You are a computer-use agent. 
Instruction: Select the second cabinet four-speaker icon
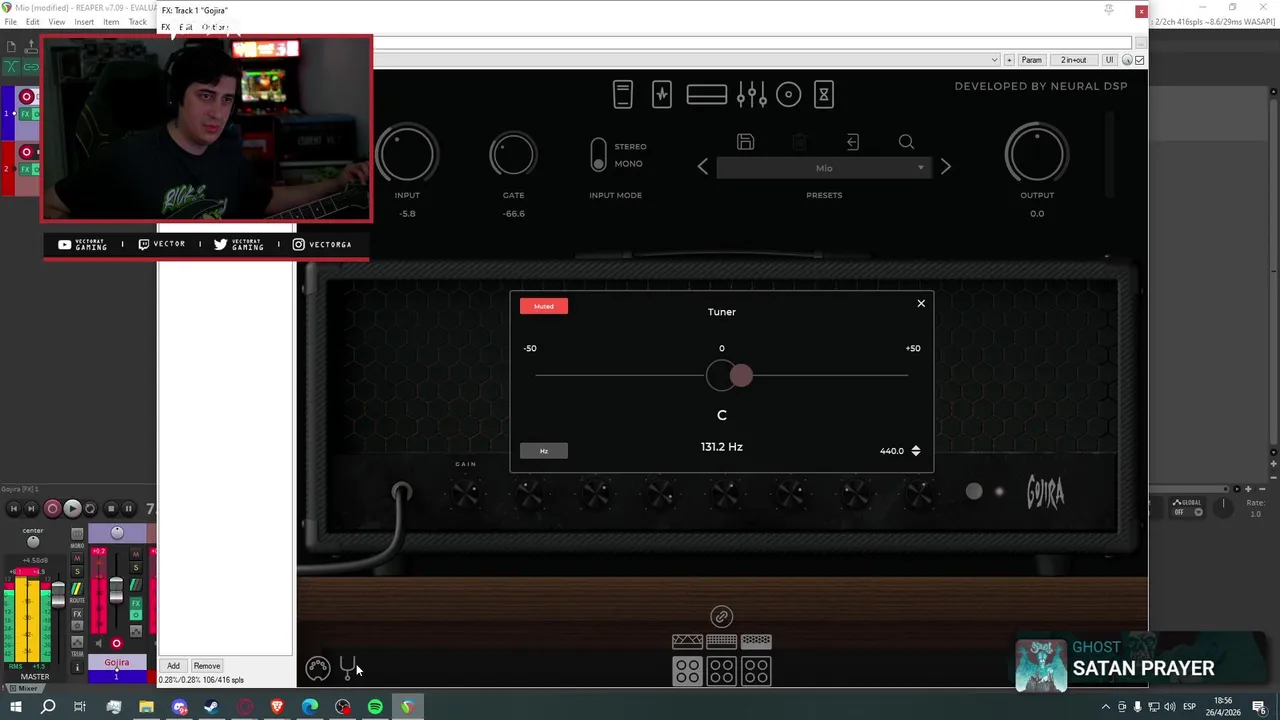(721, 671)
